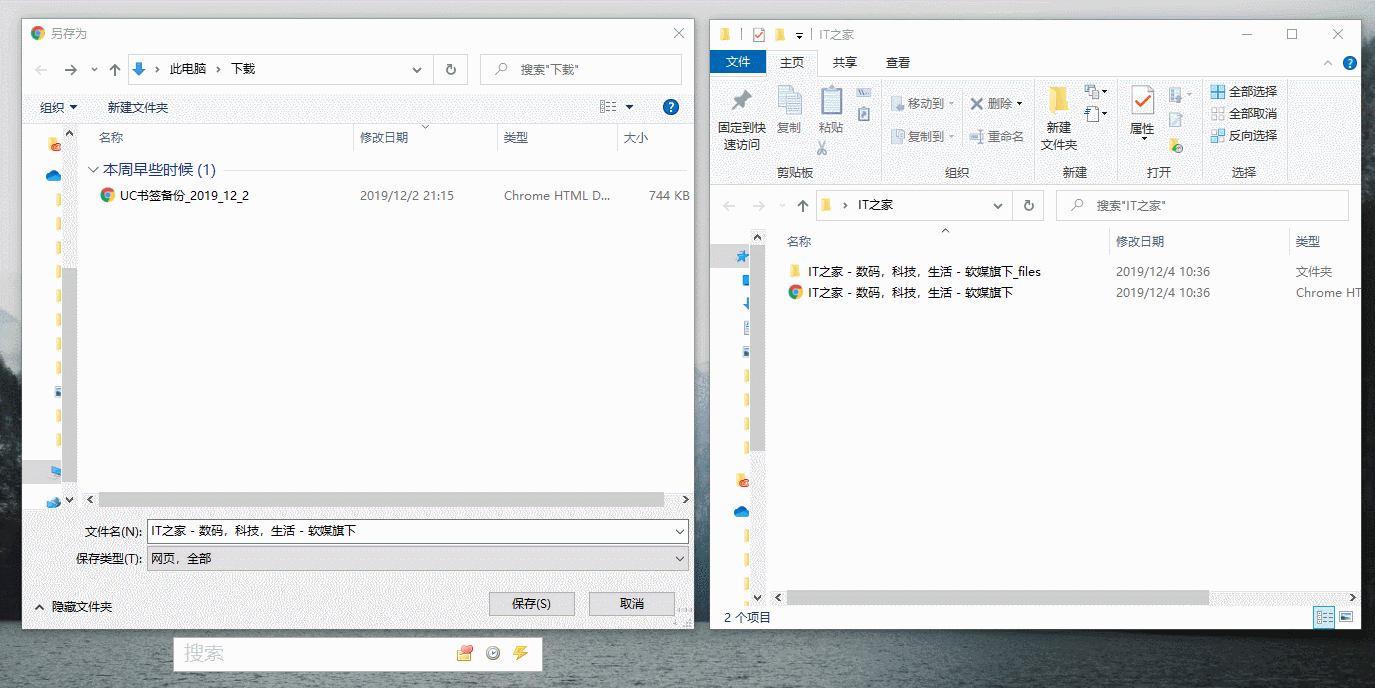Screen dimensions: 1375x688
Task: Open the 保存类型 file type dropdown
Action: pos(680,559)
